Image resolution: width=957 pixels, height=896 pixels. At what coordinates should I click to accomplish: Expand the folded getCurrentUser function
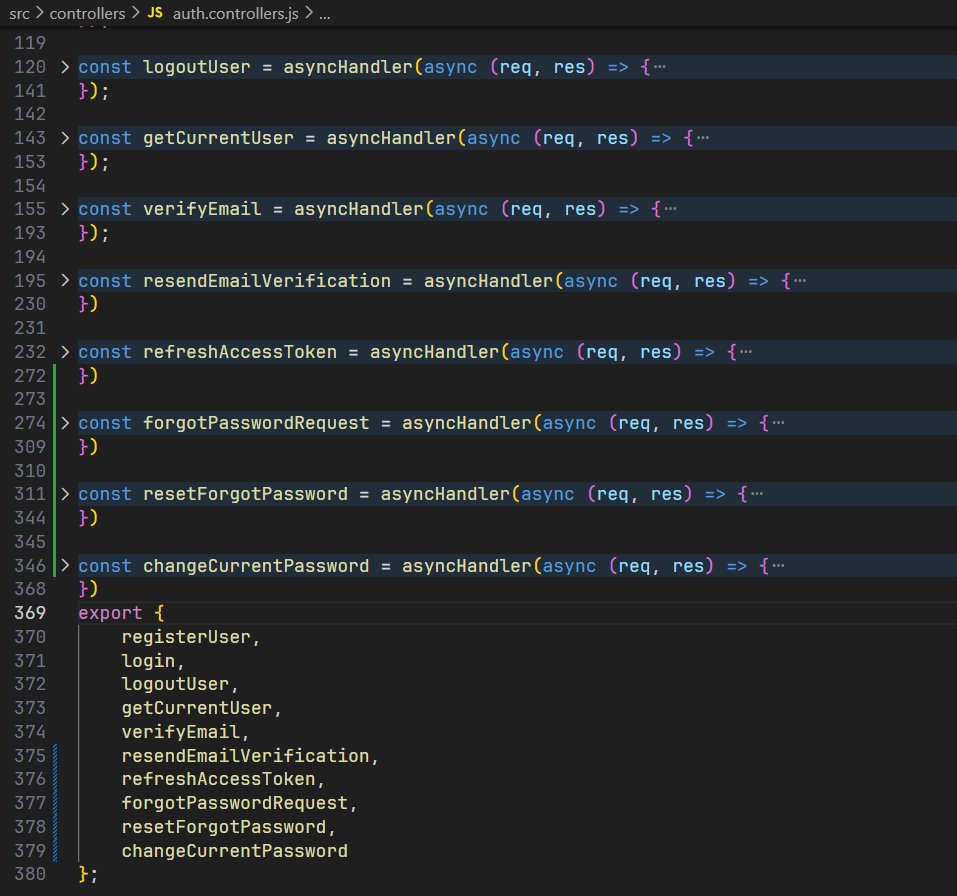tap(65, 138)
